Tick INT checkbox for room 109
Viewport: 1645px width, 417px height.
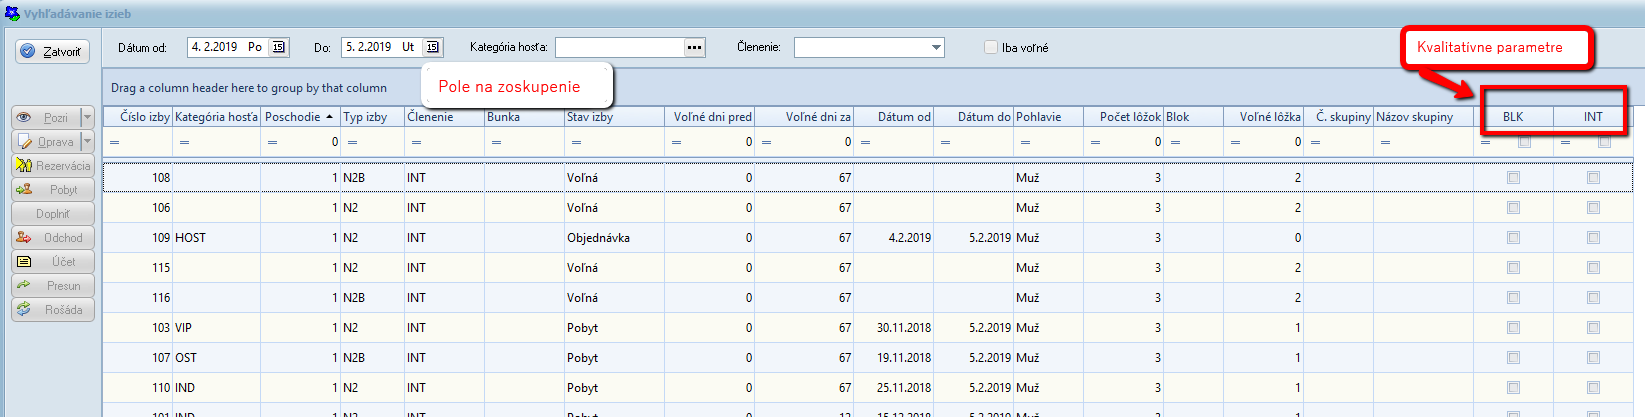pos(1593,238)
